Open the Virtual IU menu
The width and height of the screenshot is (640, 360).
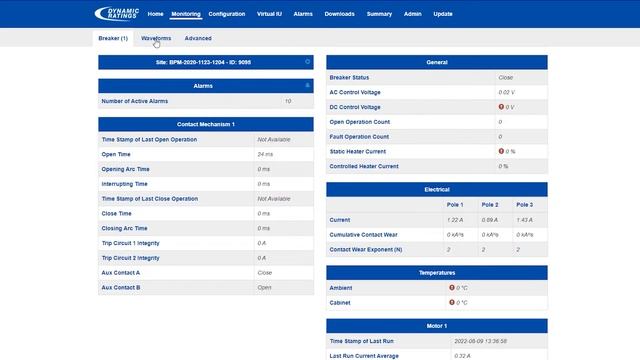point(269,14)
